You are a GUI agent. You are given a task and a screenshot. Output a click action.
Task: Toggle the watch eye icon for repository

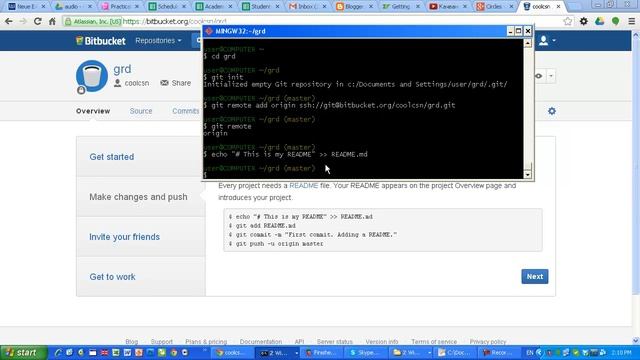(539, 76)
